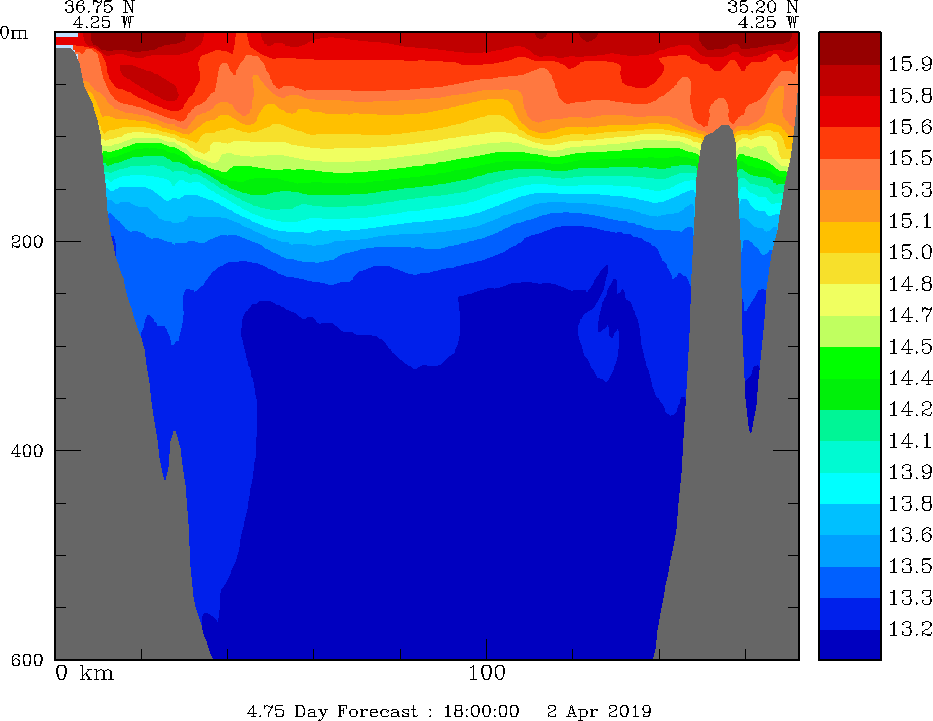933x721 pixels.
Task: Click the '2 Apr 2019' date text
Action: click(x=599, y=711)
